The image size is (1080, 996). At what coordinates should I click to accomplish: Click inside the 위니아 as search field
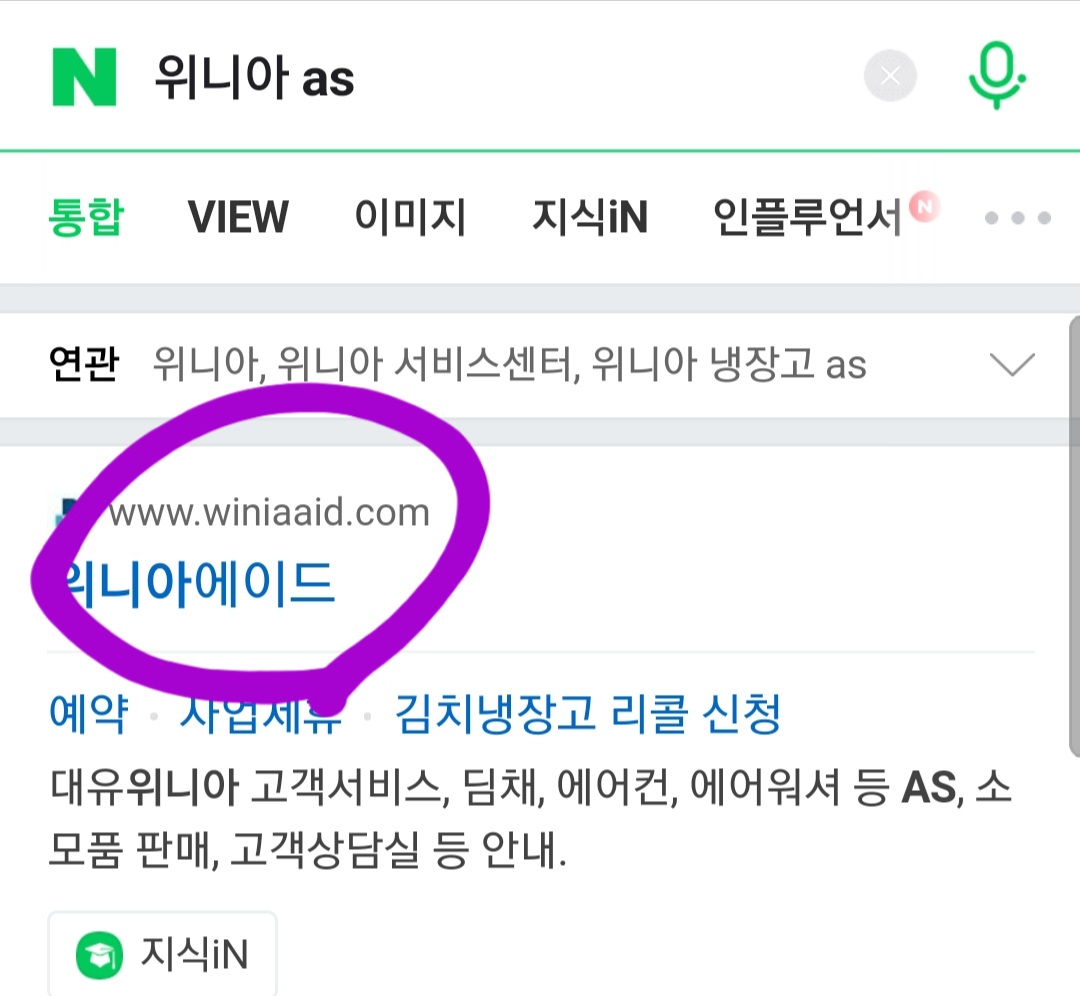click(x=496, y=77)
